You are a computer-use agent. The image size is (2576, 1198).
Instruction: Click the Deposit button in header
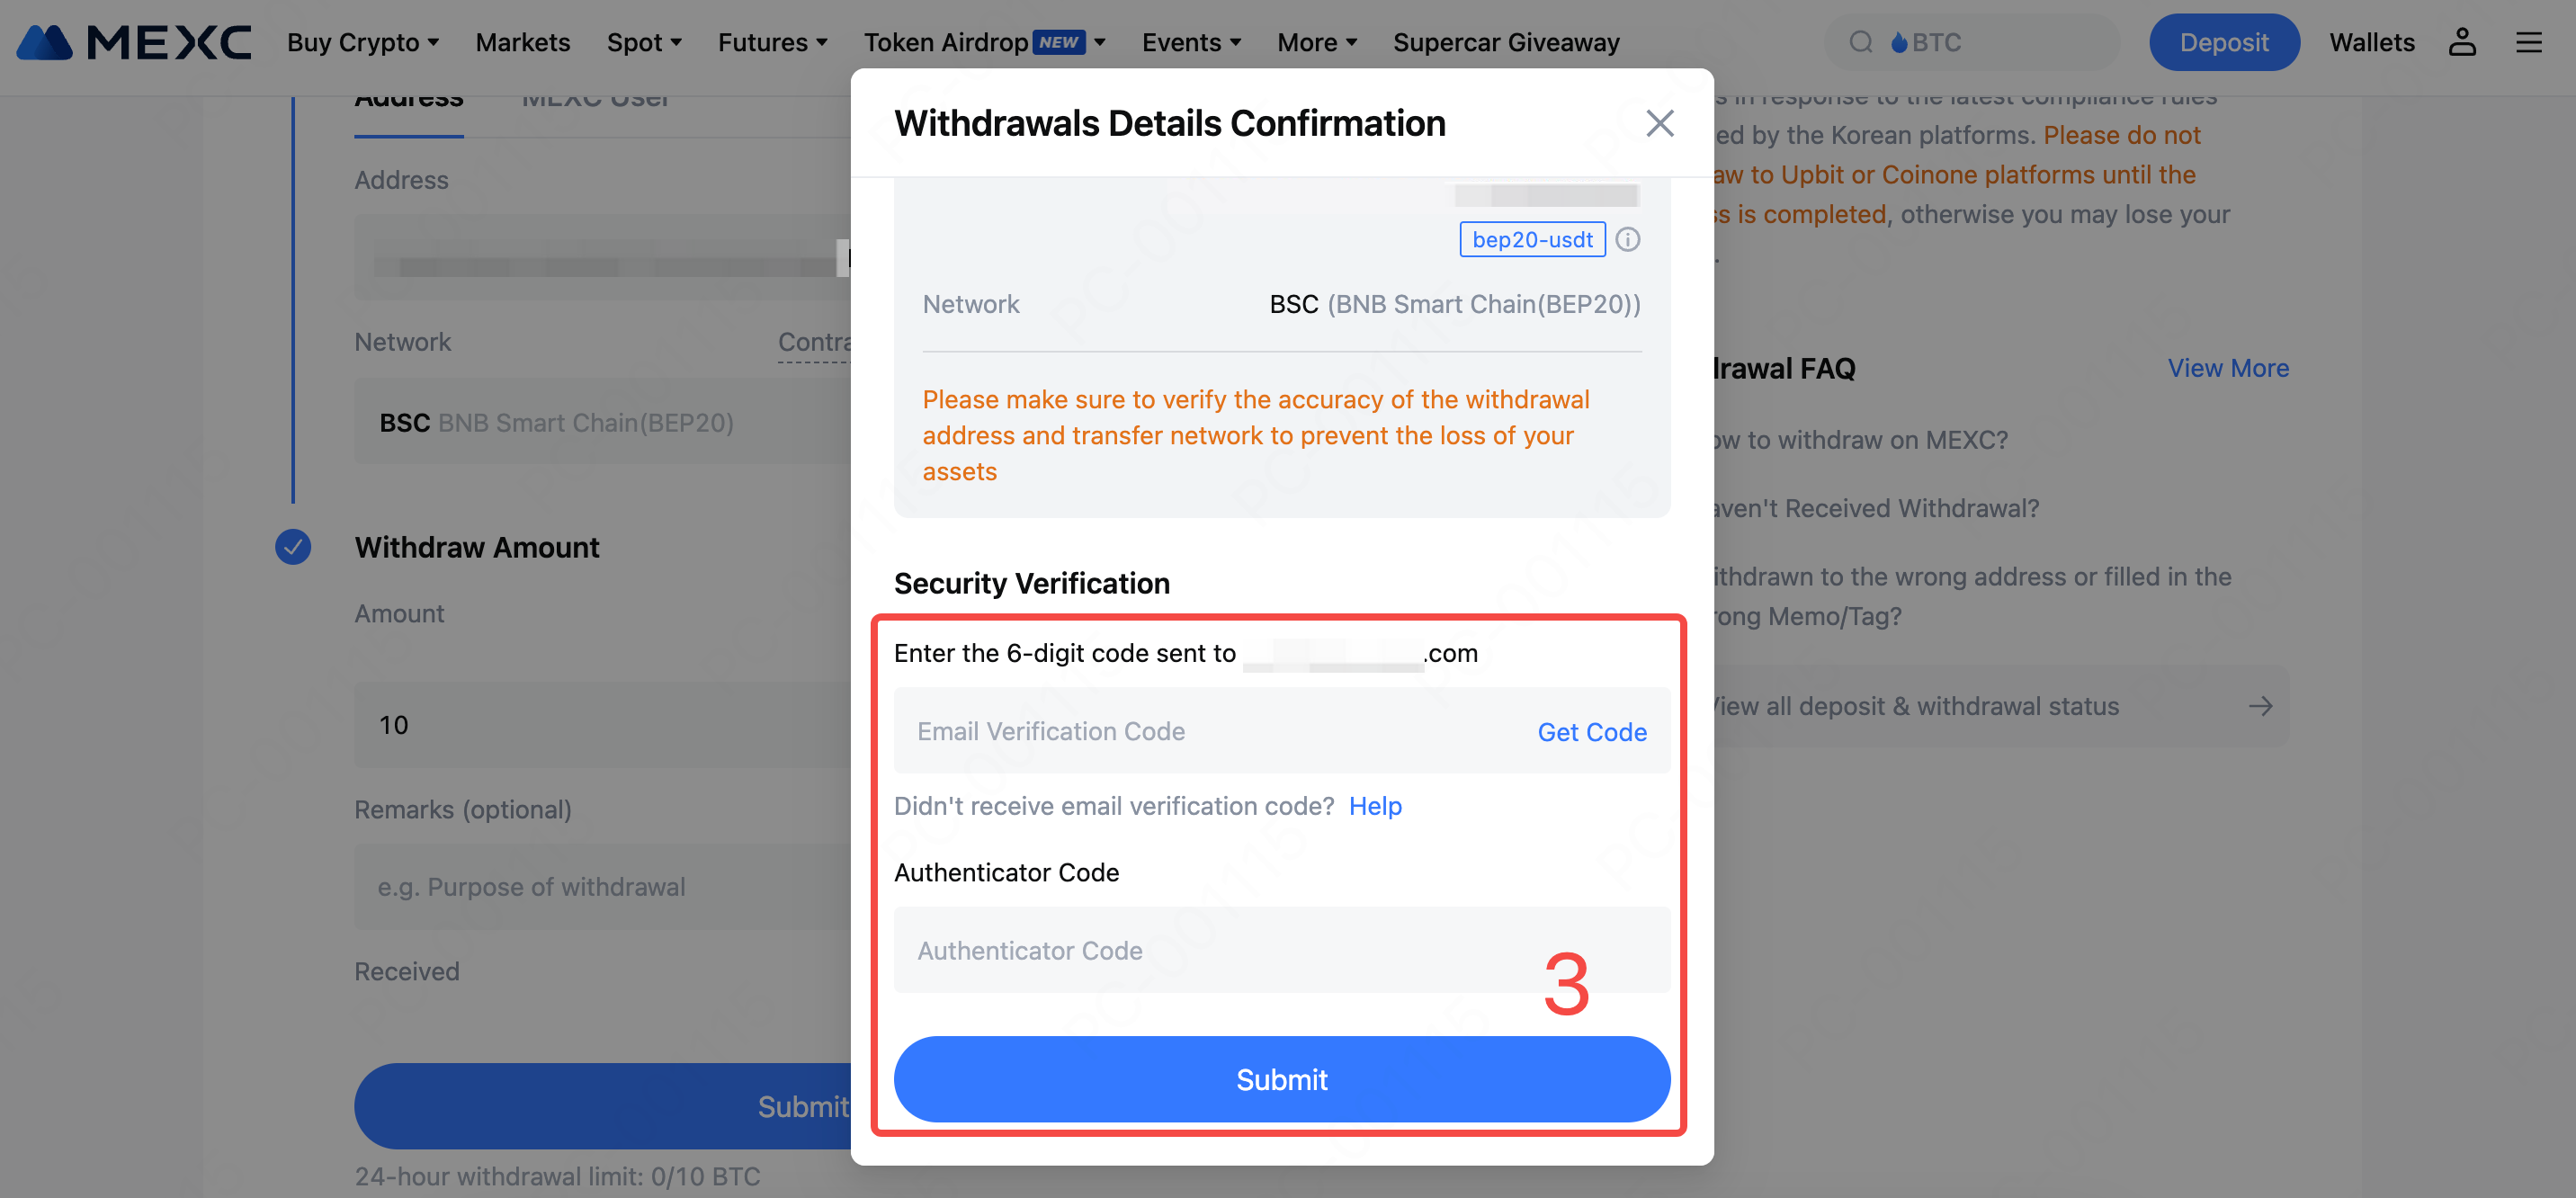[x=2223, y=42]
